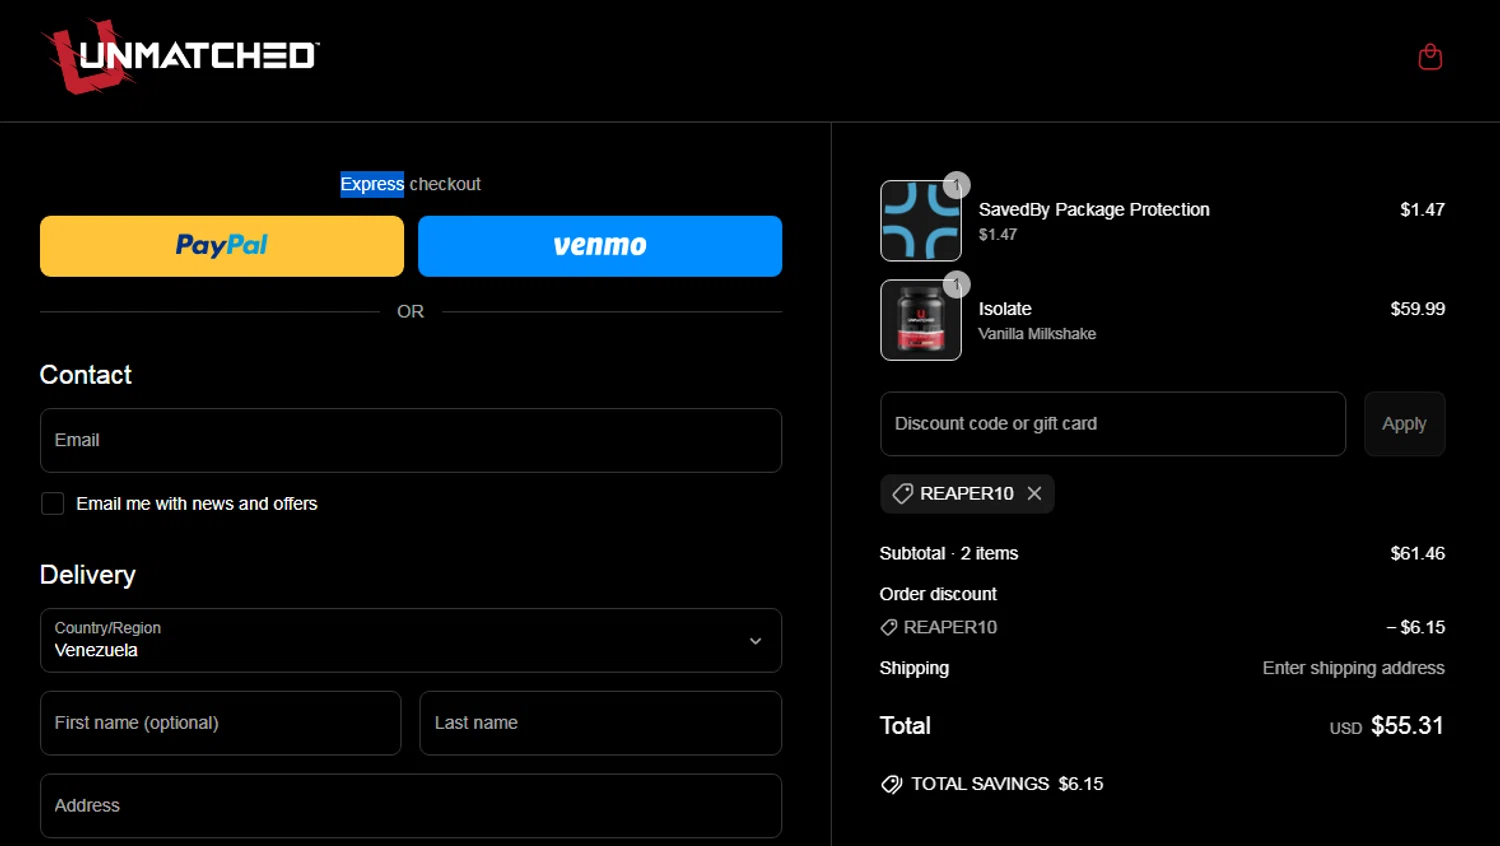This screenshot has width=1500, height=846.
Task: Click the Shipping label
Action: click(914, 668)
